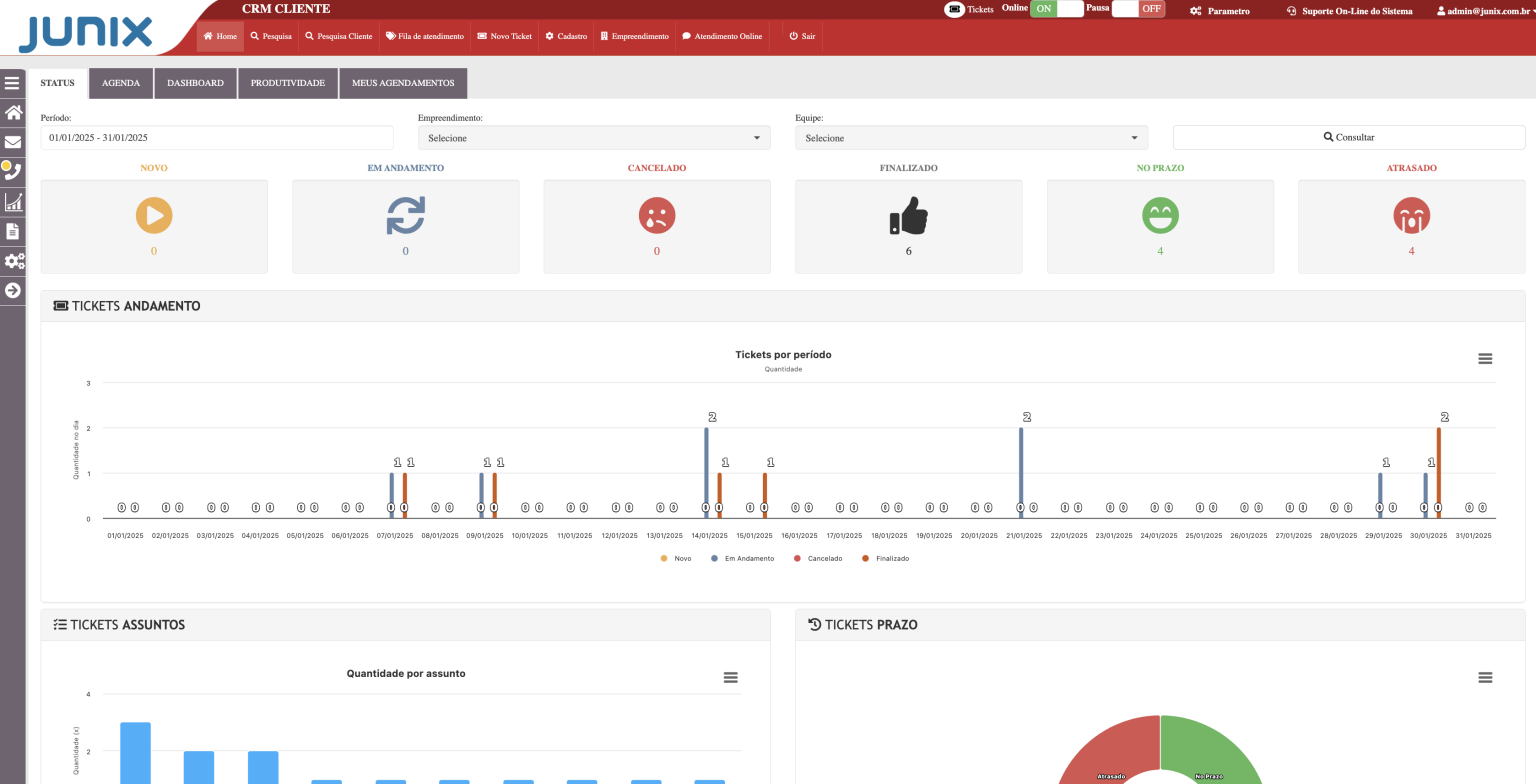
Task: Click the arrow circle icon in sidebar
Action: click(x=13, y=290)
